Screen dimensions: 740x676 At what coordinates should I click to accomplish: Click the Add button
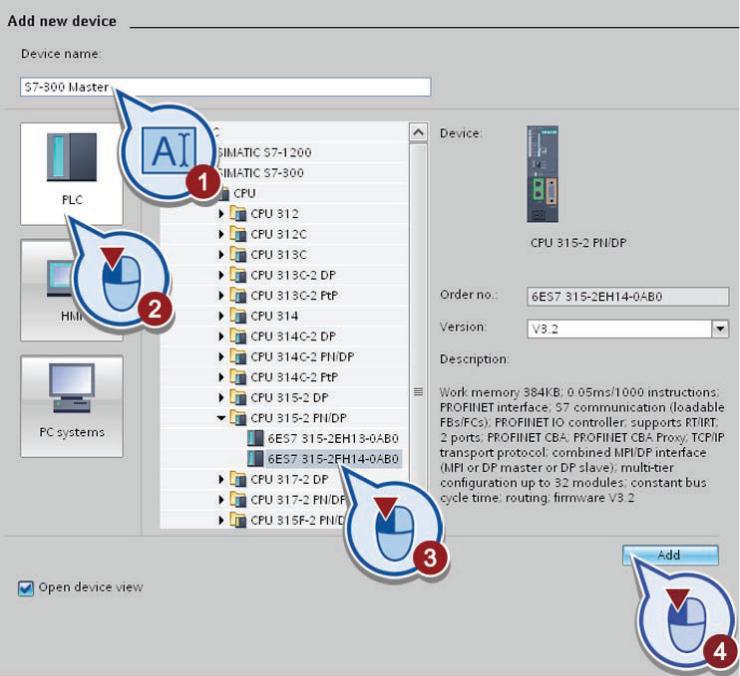670,555
